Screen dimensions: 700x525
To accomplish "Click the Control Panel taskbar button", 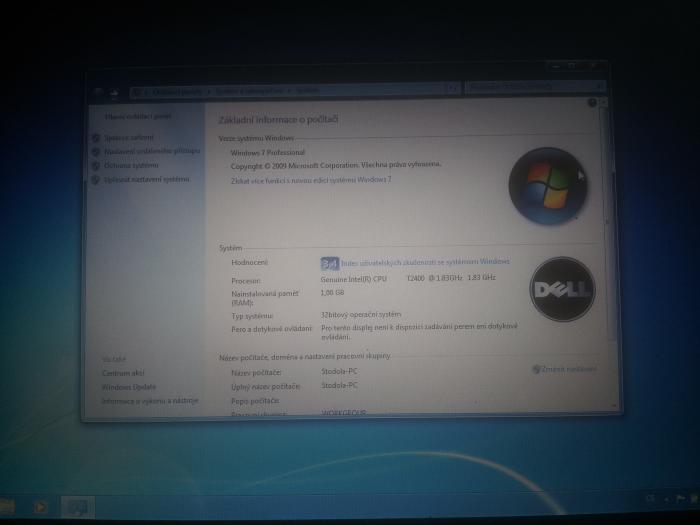I will click(x=75, y=506).
